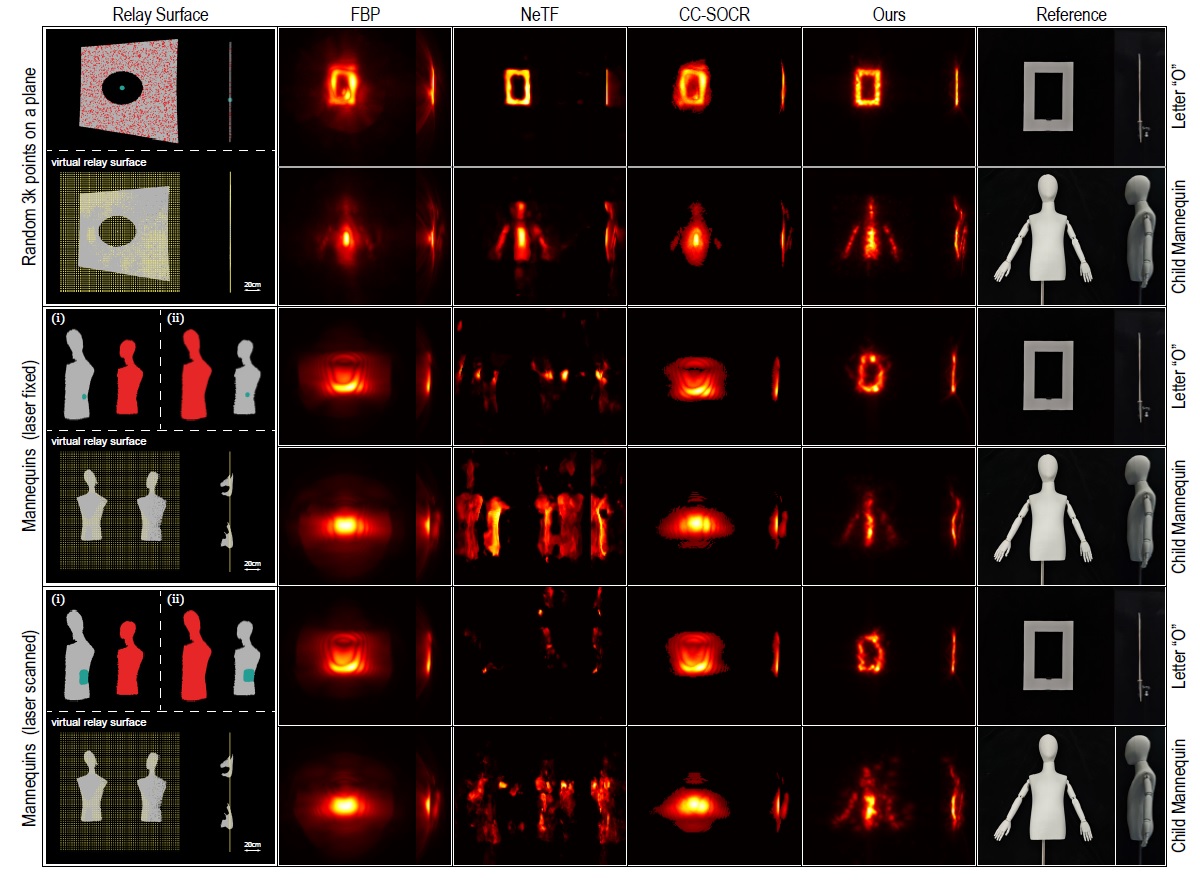Click the "Relay Surface" column header
Image resolution: width=1200 pixels, height=880 pixels.
(162, 14)
